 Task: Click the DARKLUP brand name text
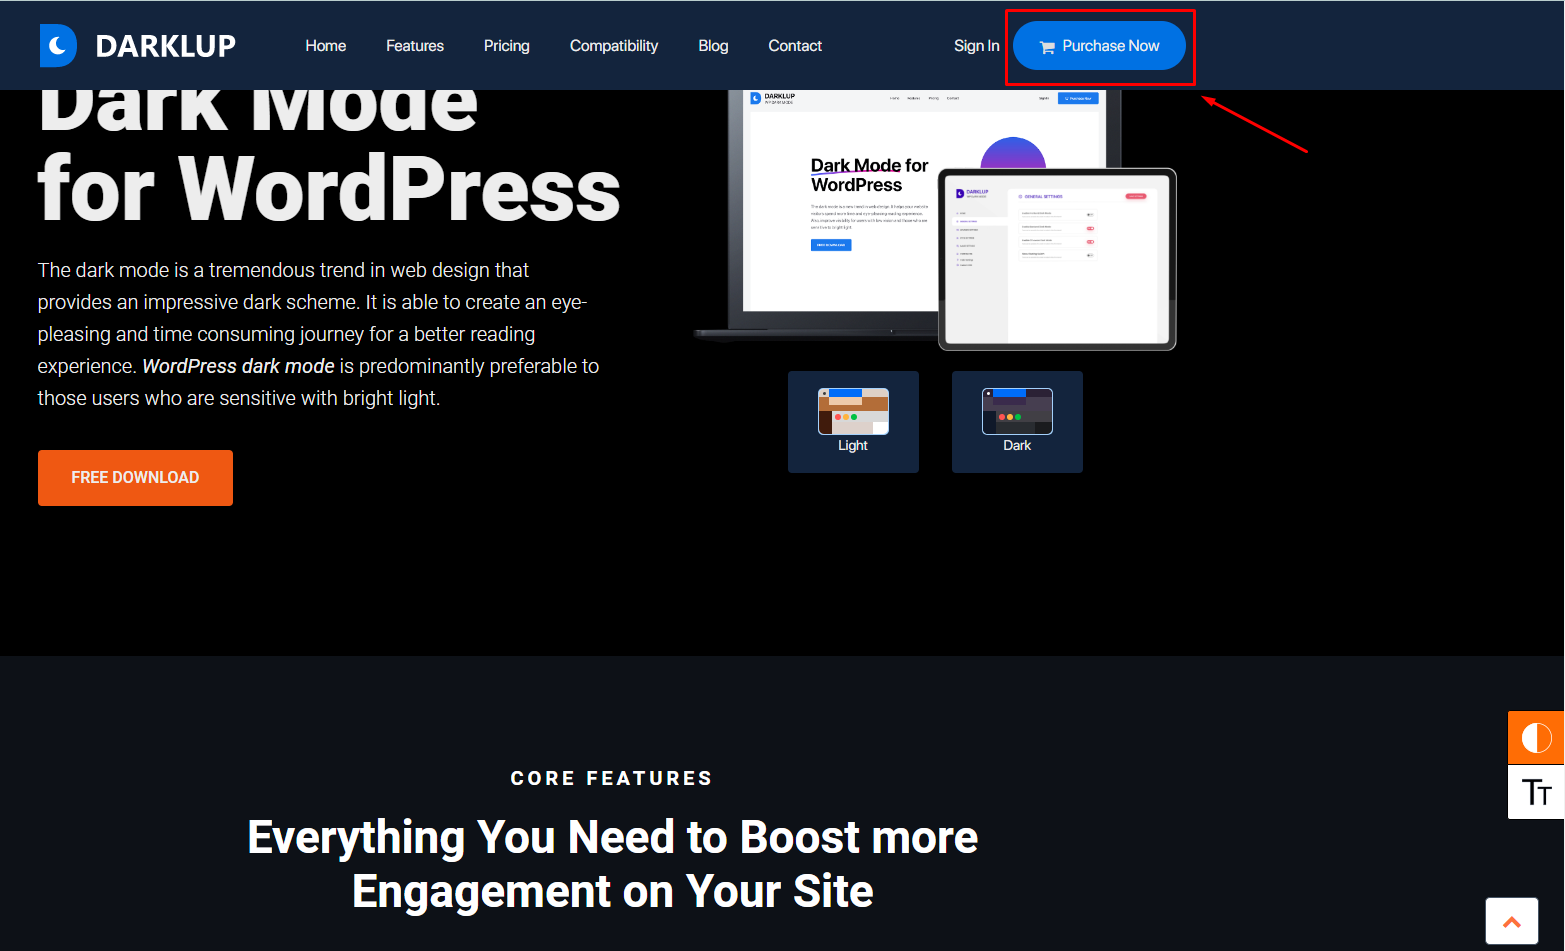[x=165, y=46]
